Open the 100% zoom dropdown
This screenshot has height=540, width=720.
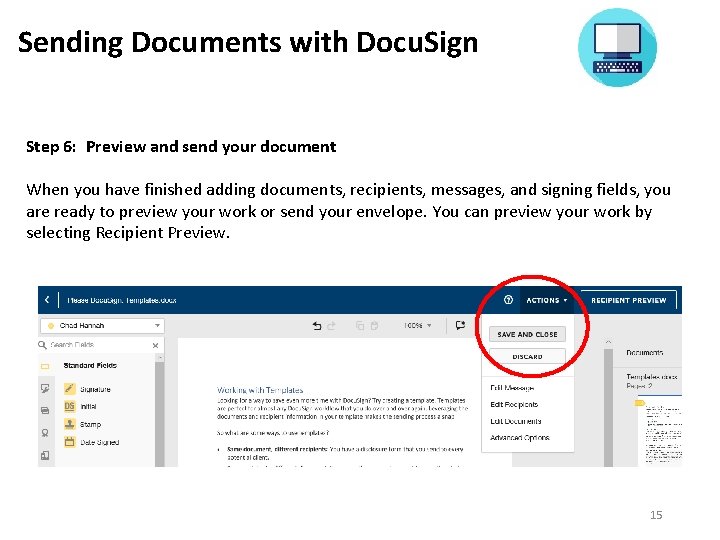point(417,325)
